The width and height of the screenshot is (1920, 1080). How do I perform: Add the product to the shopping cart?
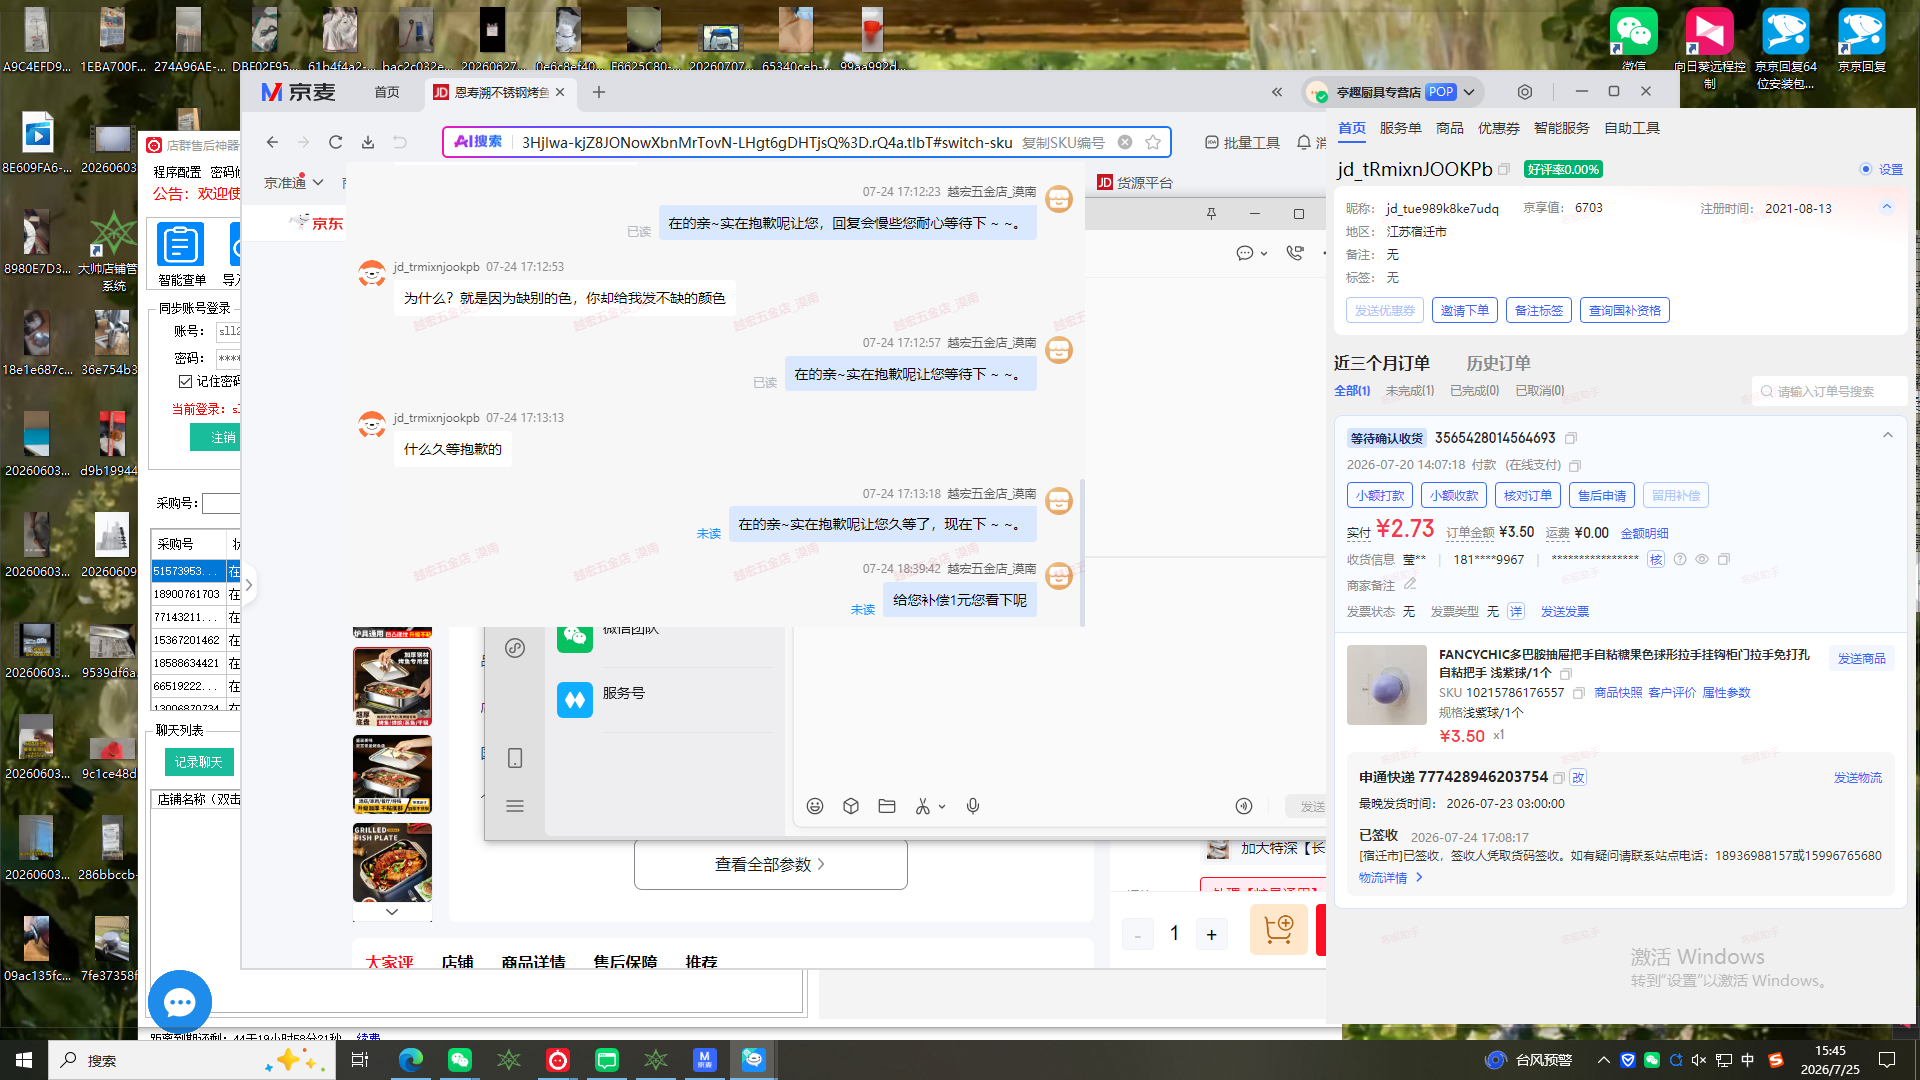[1279, 929]
